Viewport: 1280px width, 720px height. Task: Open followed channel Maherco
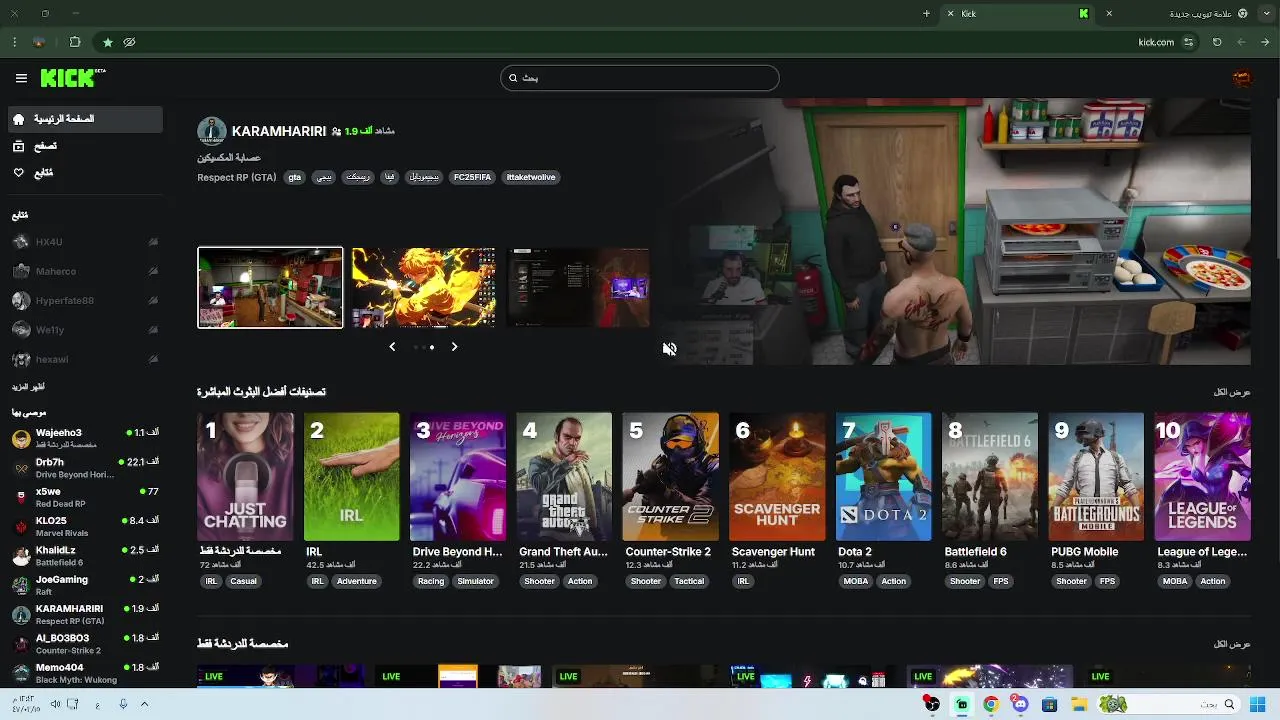point(85,271)
